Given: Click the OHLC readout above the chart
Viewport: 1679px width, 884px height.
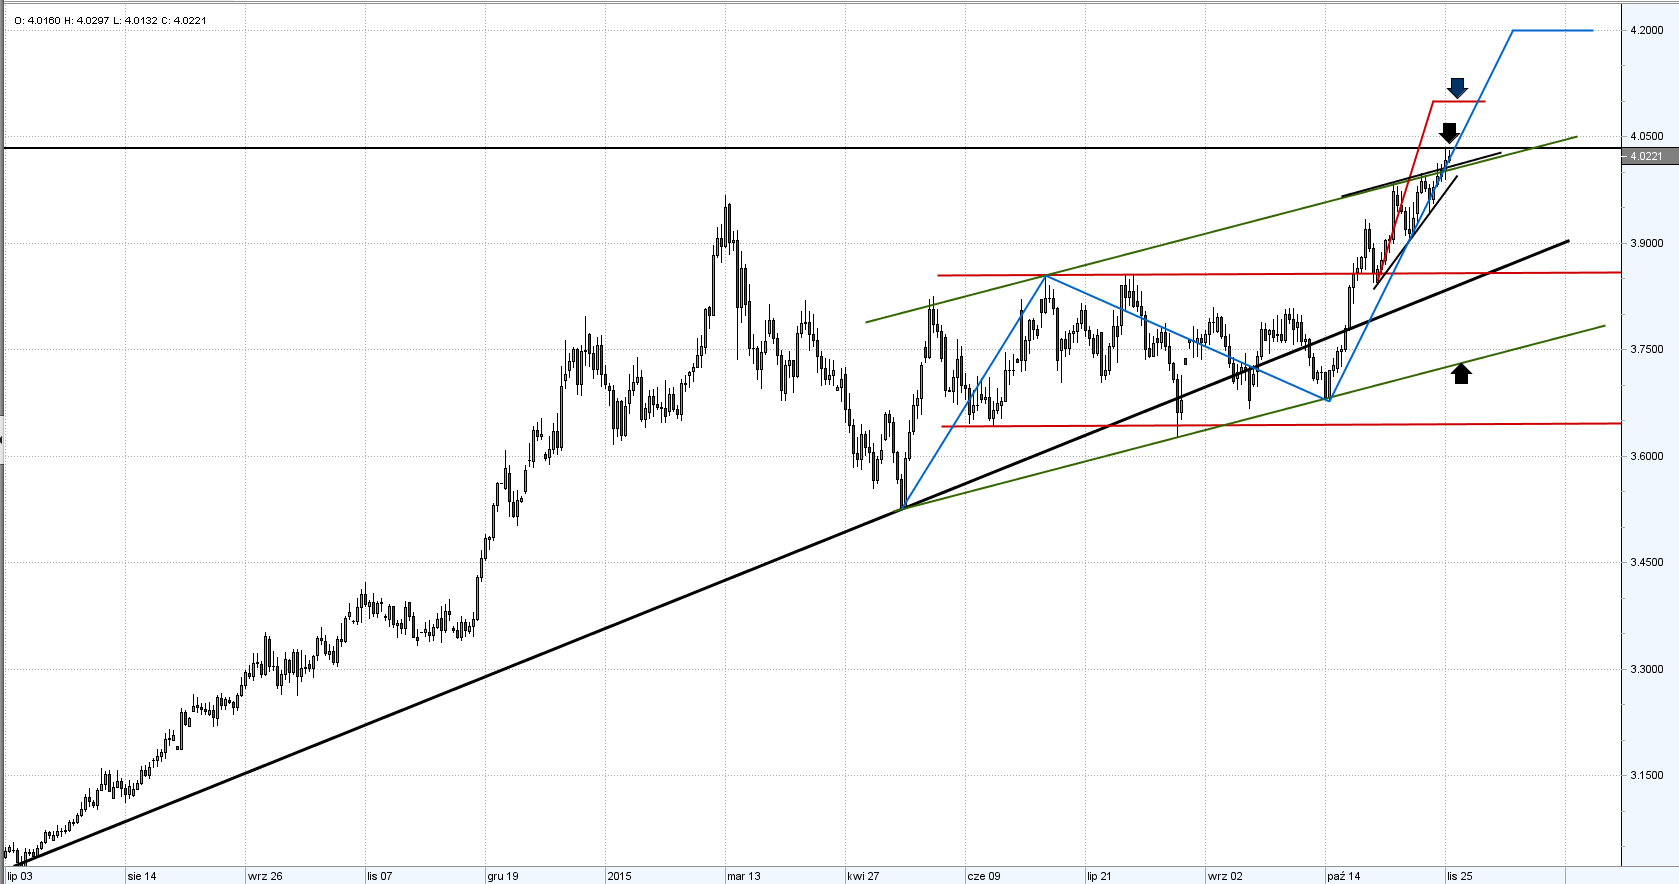Looking at the screenshot, I should [x=110, y=20].
